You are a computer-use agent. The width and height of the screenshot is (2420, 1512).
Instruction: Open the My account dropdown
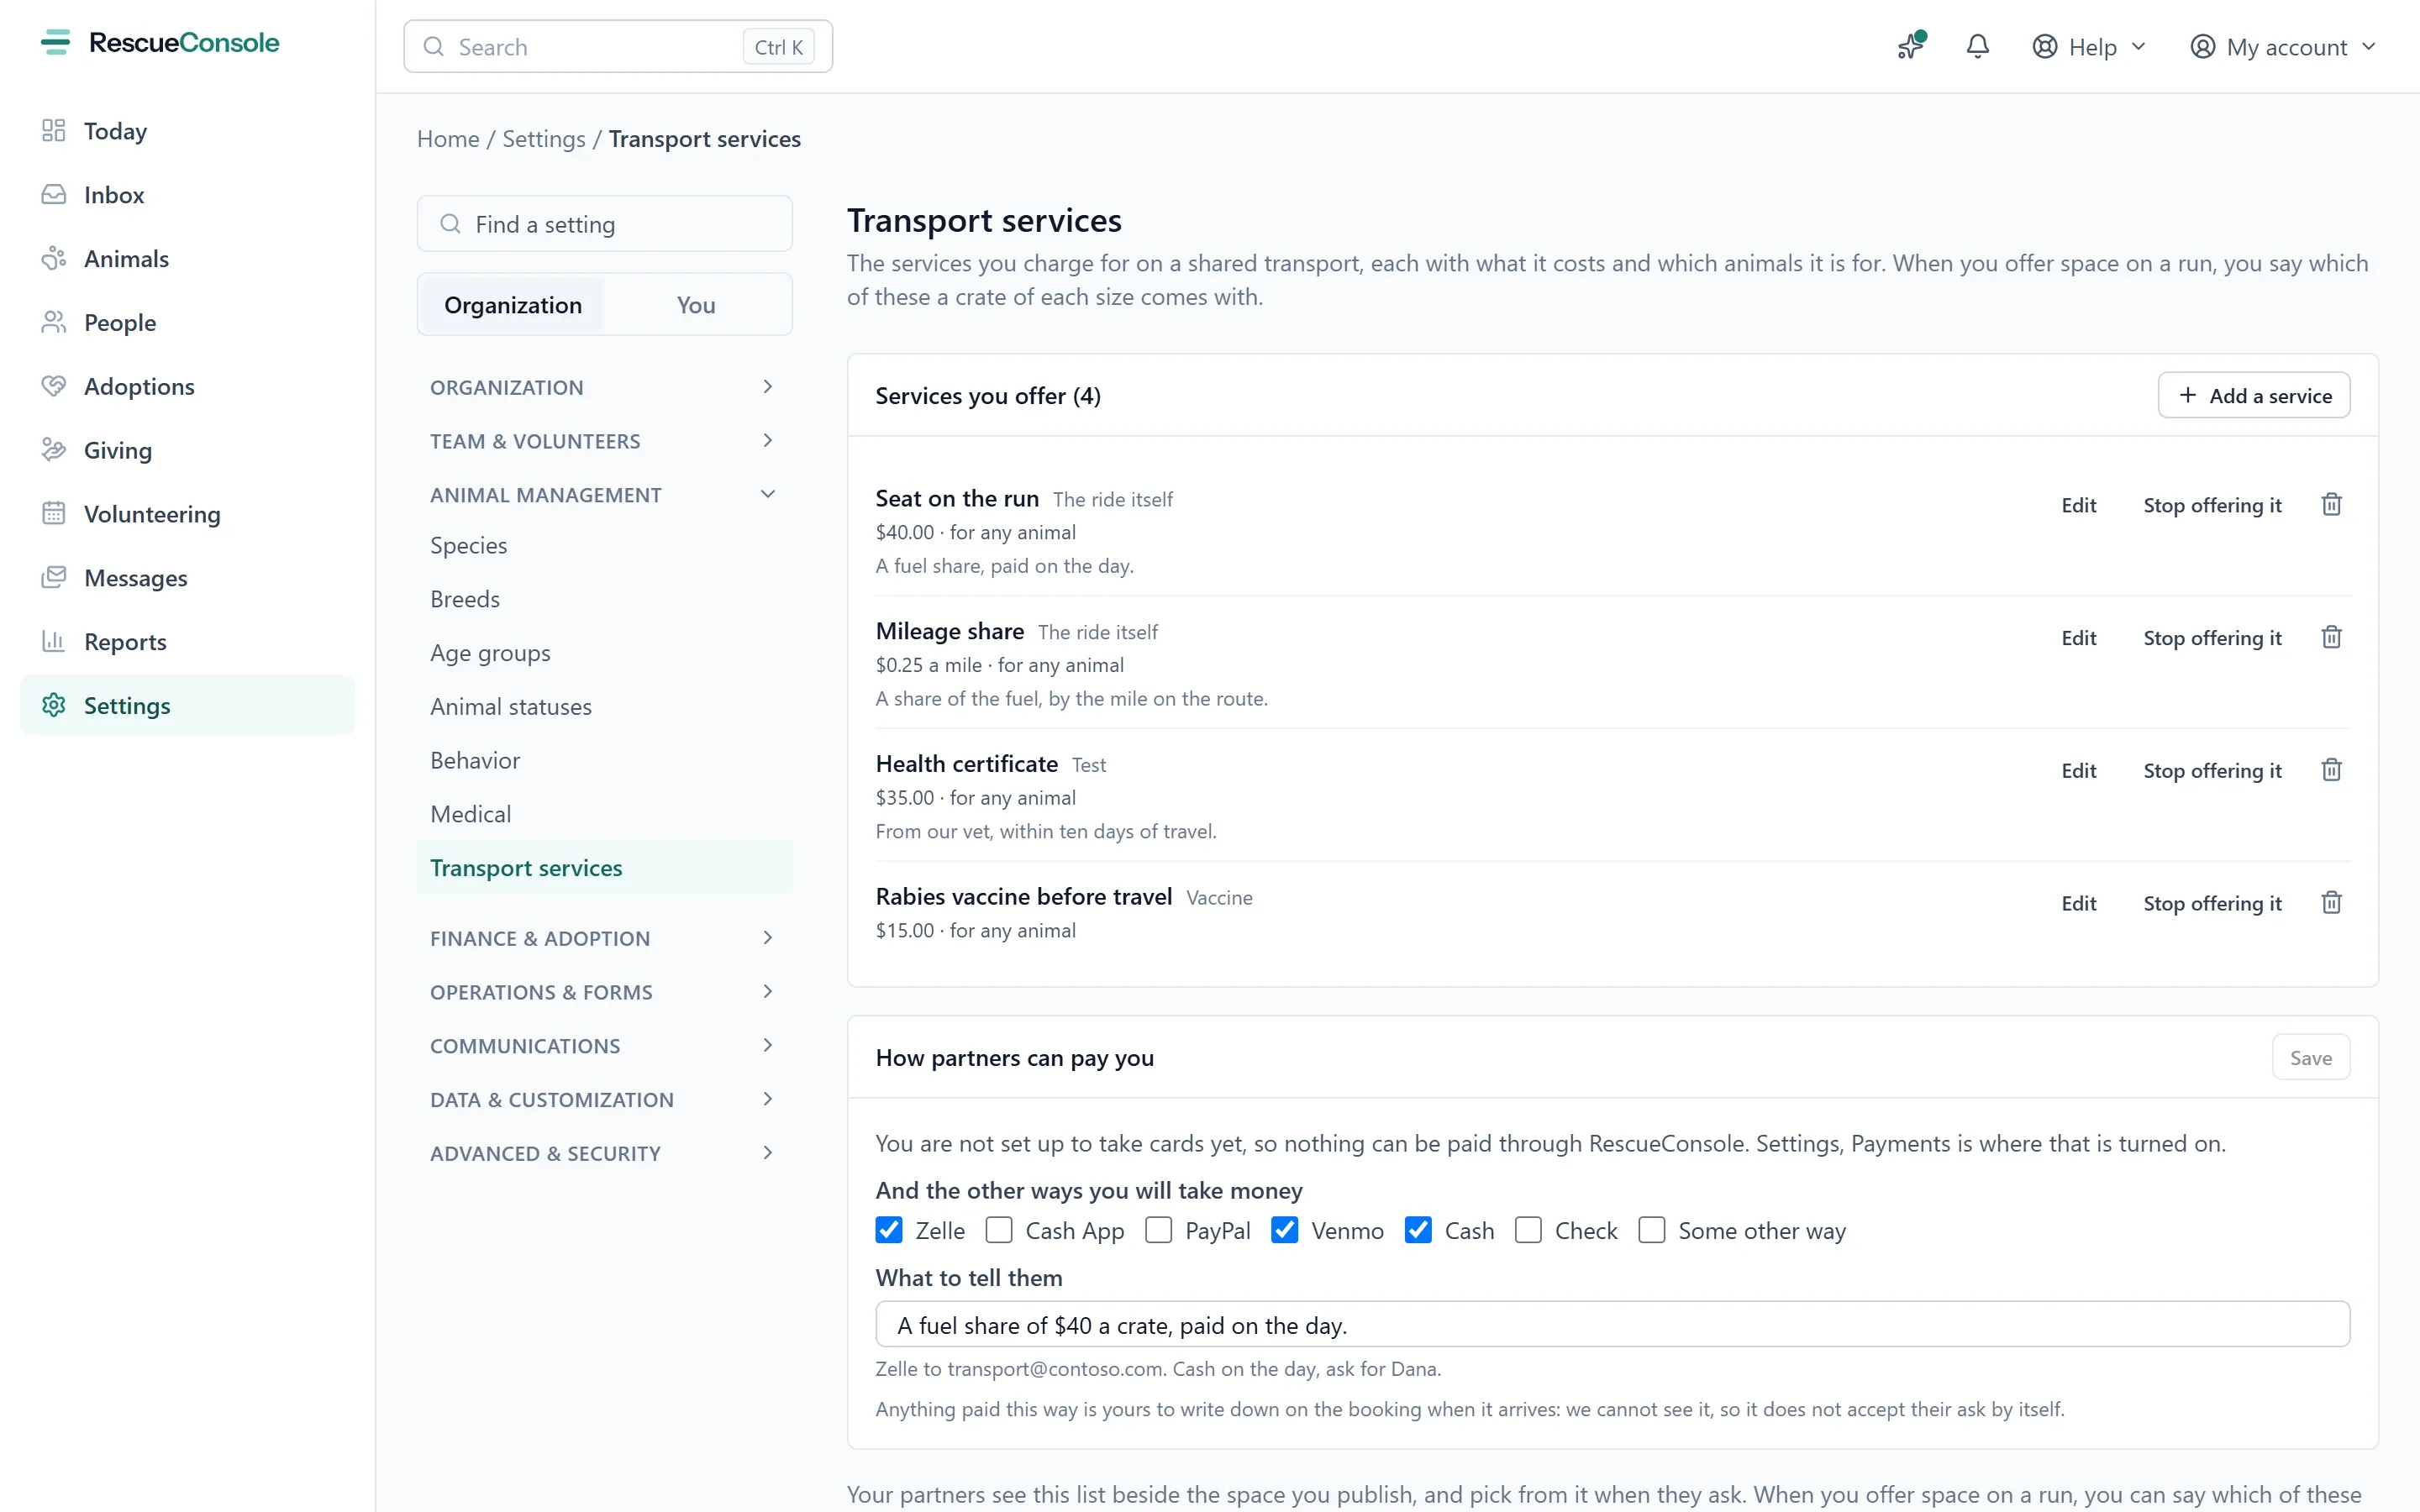(2282, 47)
